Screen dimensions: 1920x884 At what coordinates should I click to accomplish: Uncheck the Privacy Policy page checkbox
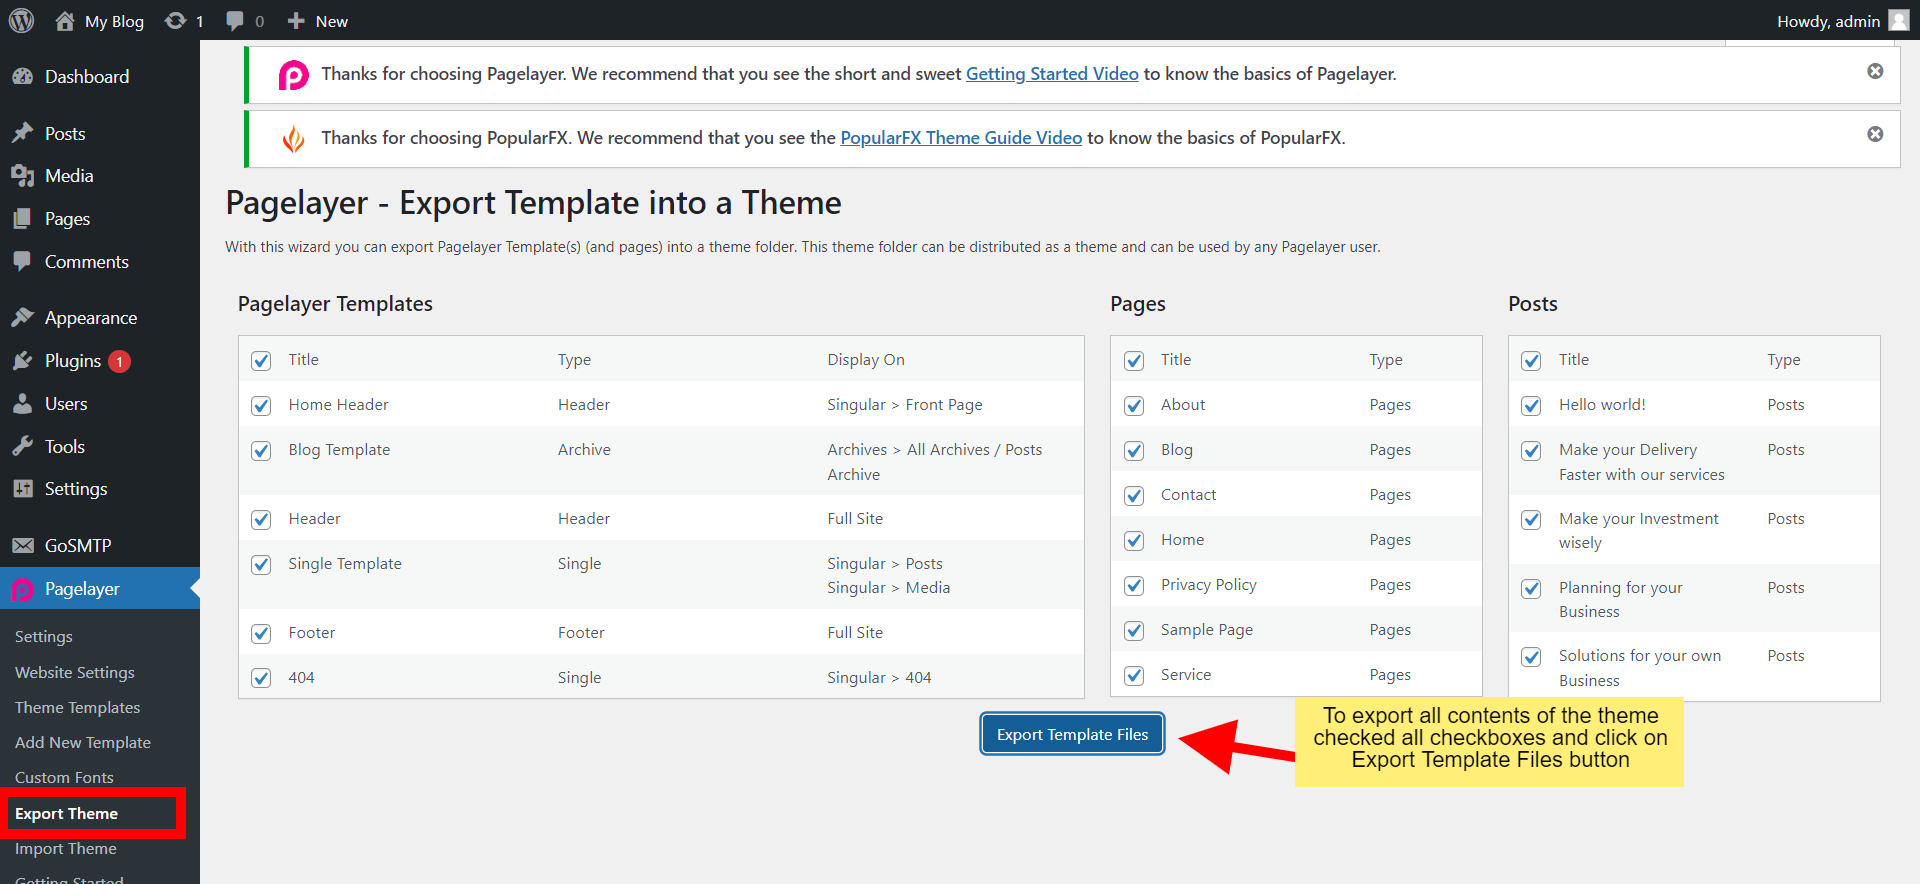tap(1134, 586)
